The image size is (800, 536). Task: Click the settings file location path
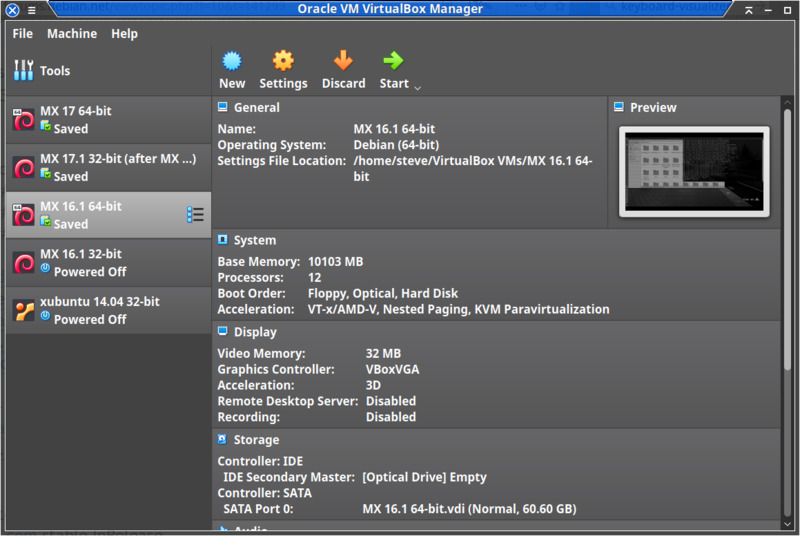coord(473,168)
